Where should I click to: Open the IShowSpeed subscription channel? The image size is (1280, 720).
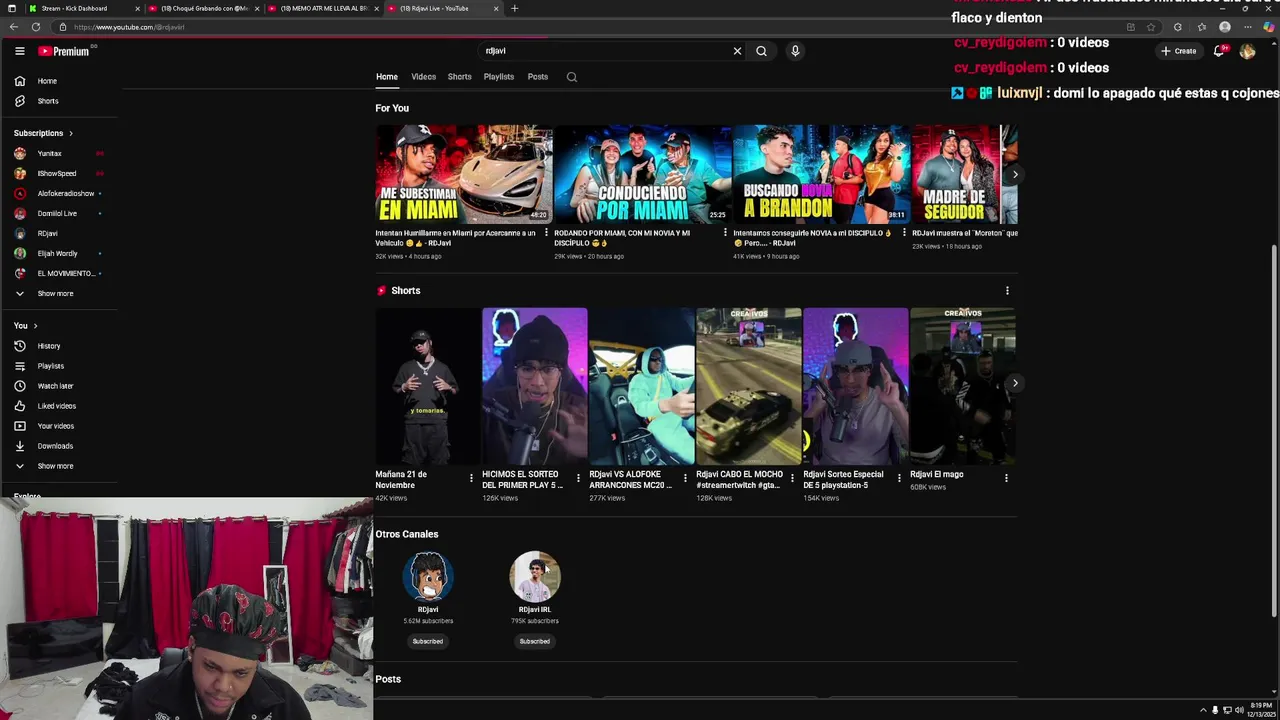coord(60,174)
